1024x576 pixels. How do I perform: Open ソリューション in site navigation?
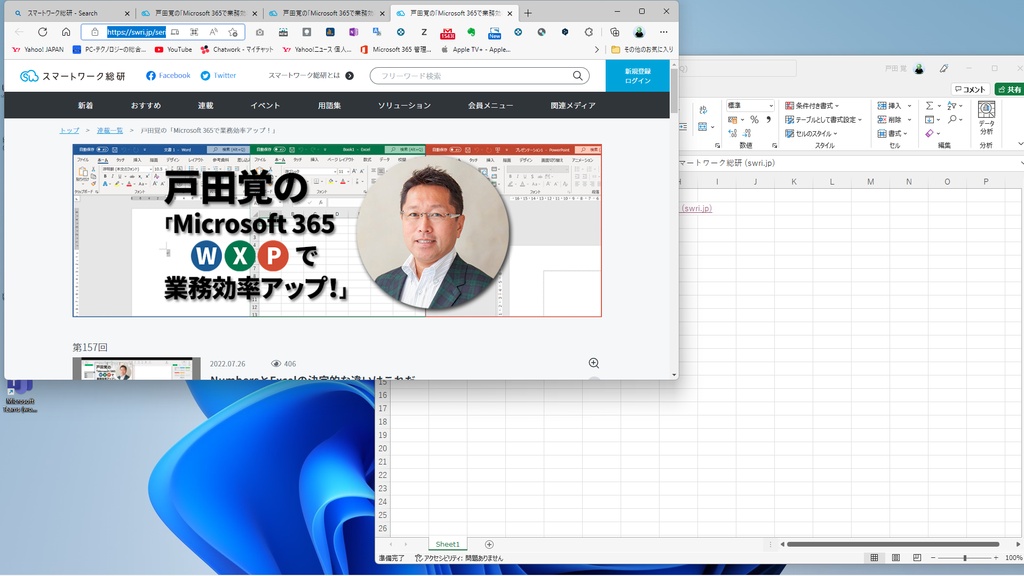(404, 105)
